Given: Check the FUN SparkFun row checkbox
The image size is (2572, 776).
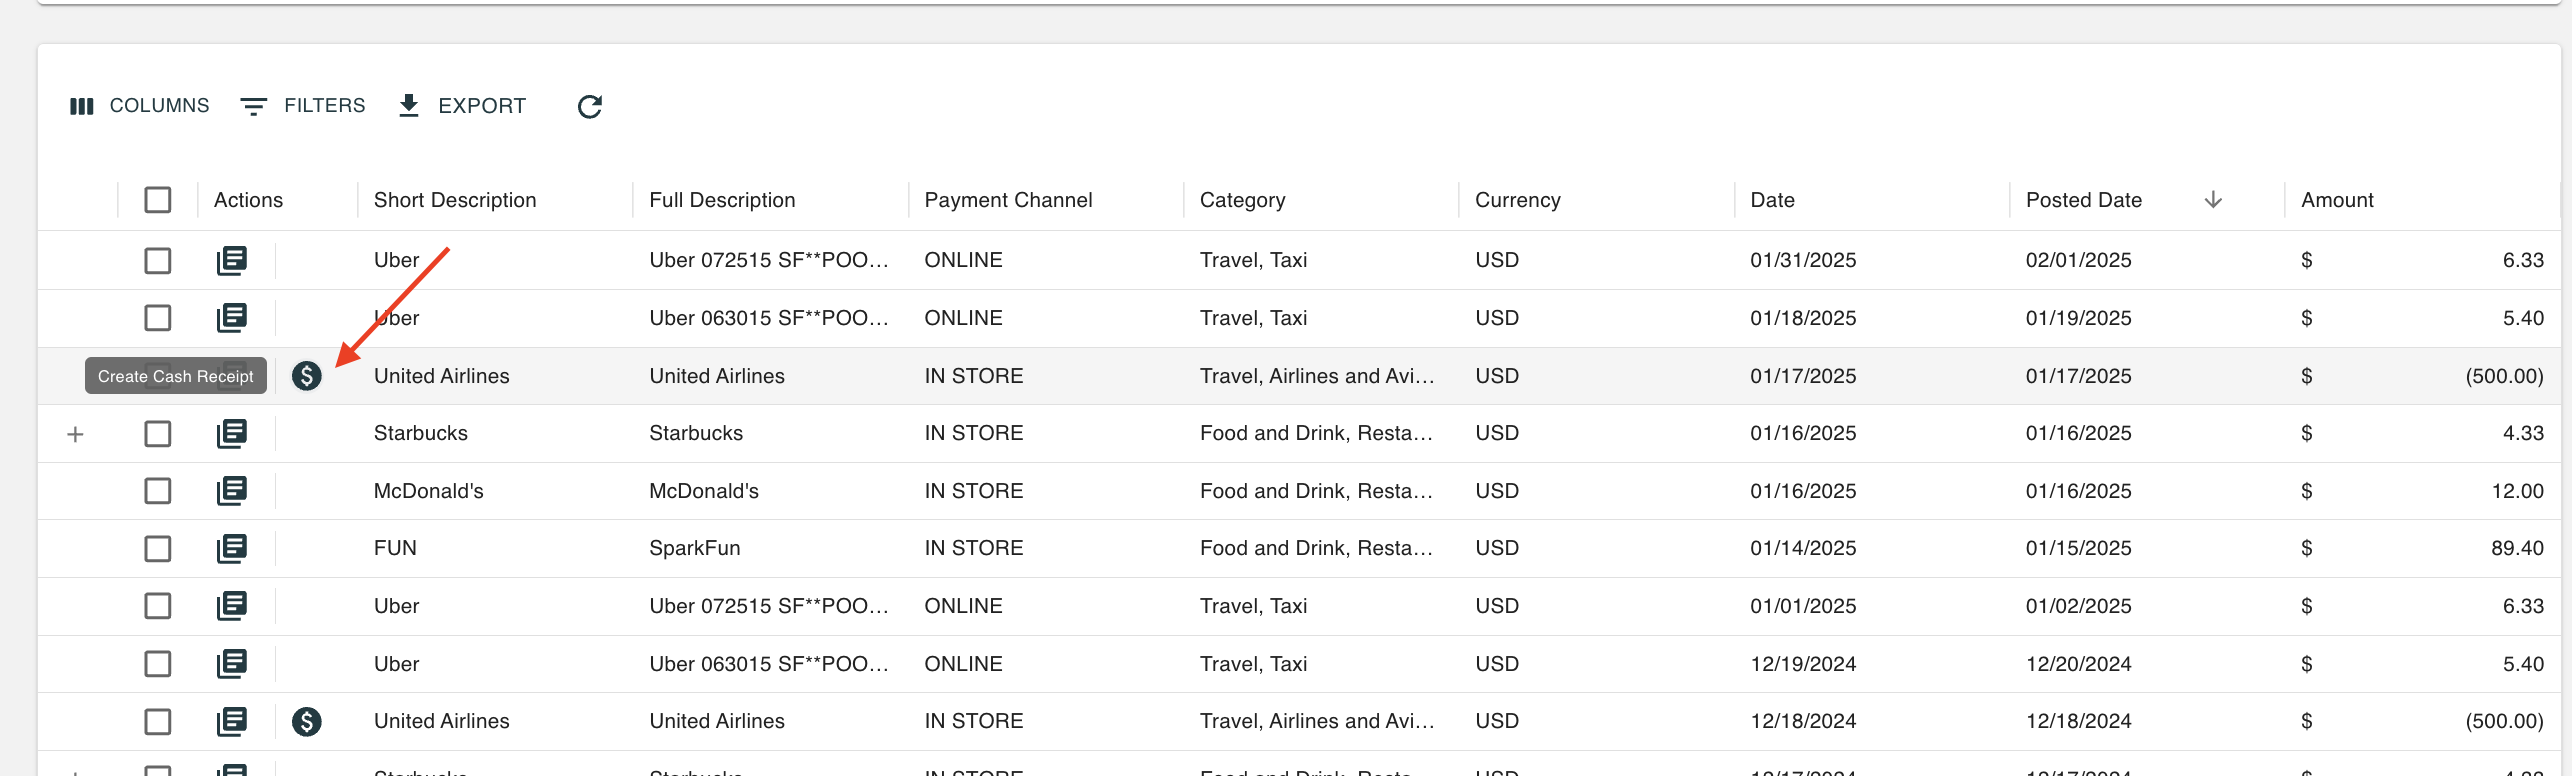Looking at the screenshot, I should [x=158, y=549].
